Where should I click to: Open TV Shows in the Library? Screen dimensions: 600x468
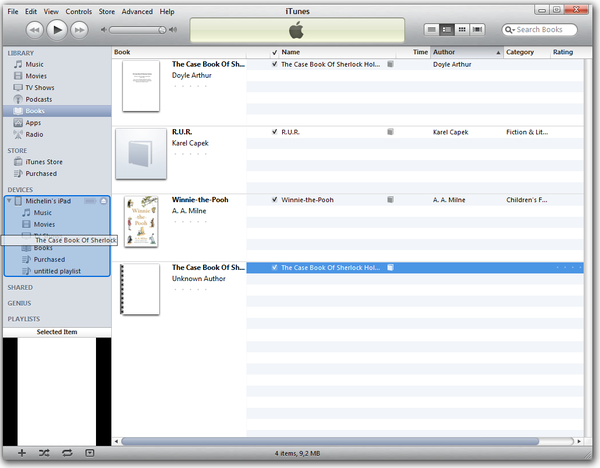pos(40,88)
